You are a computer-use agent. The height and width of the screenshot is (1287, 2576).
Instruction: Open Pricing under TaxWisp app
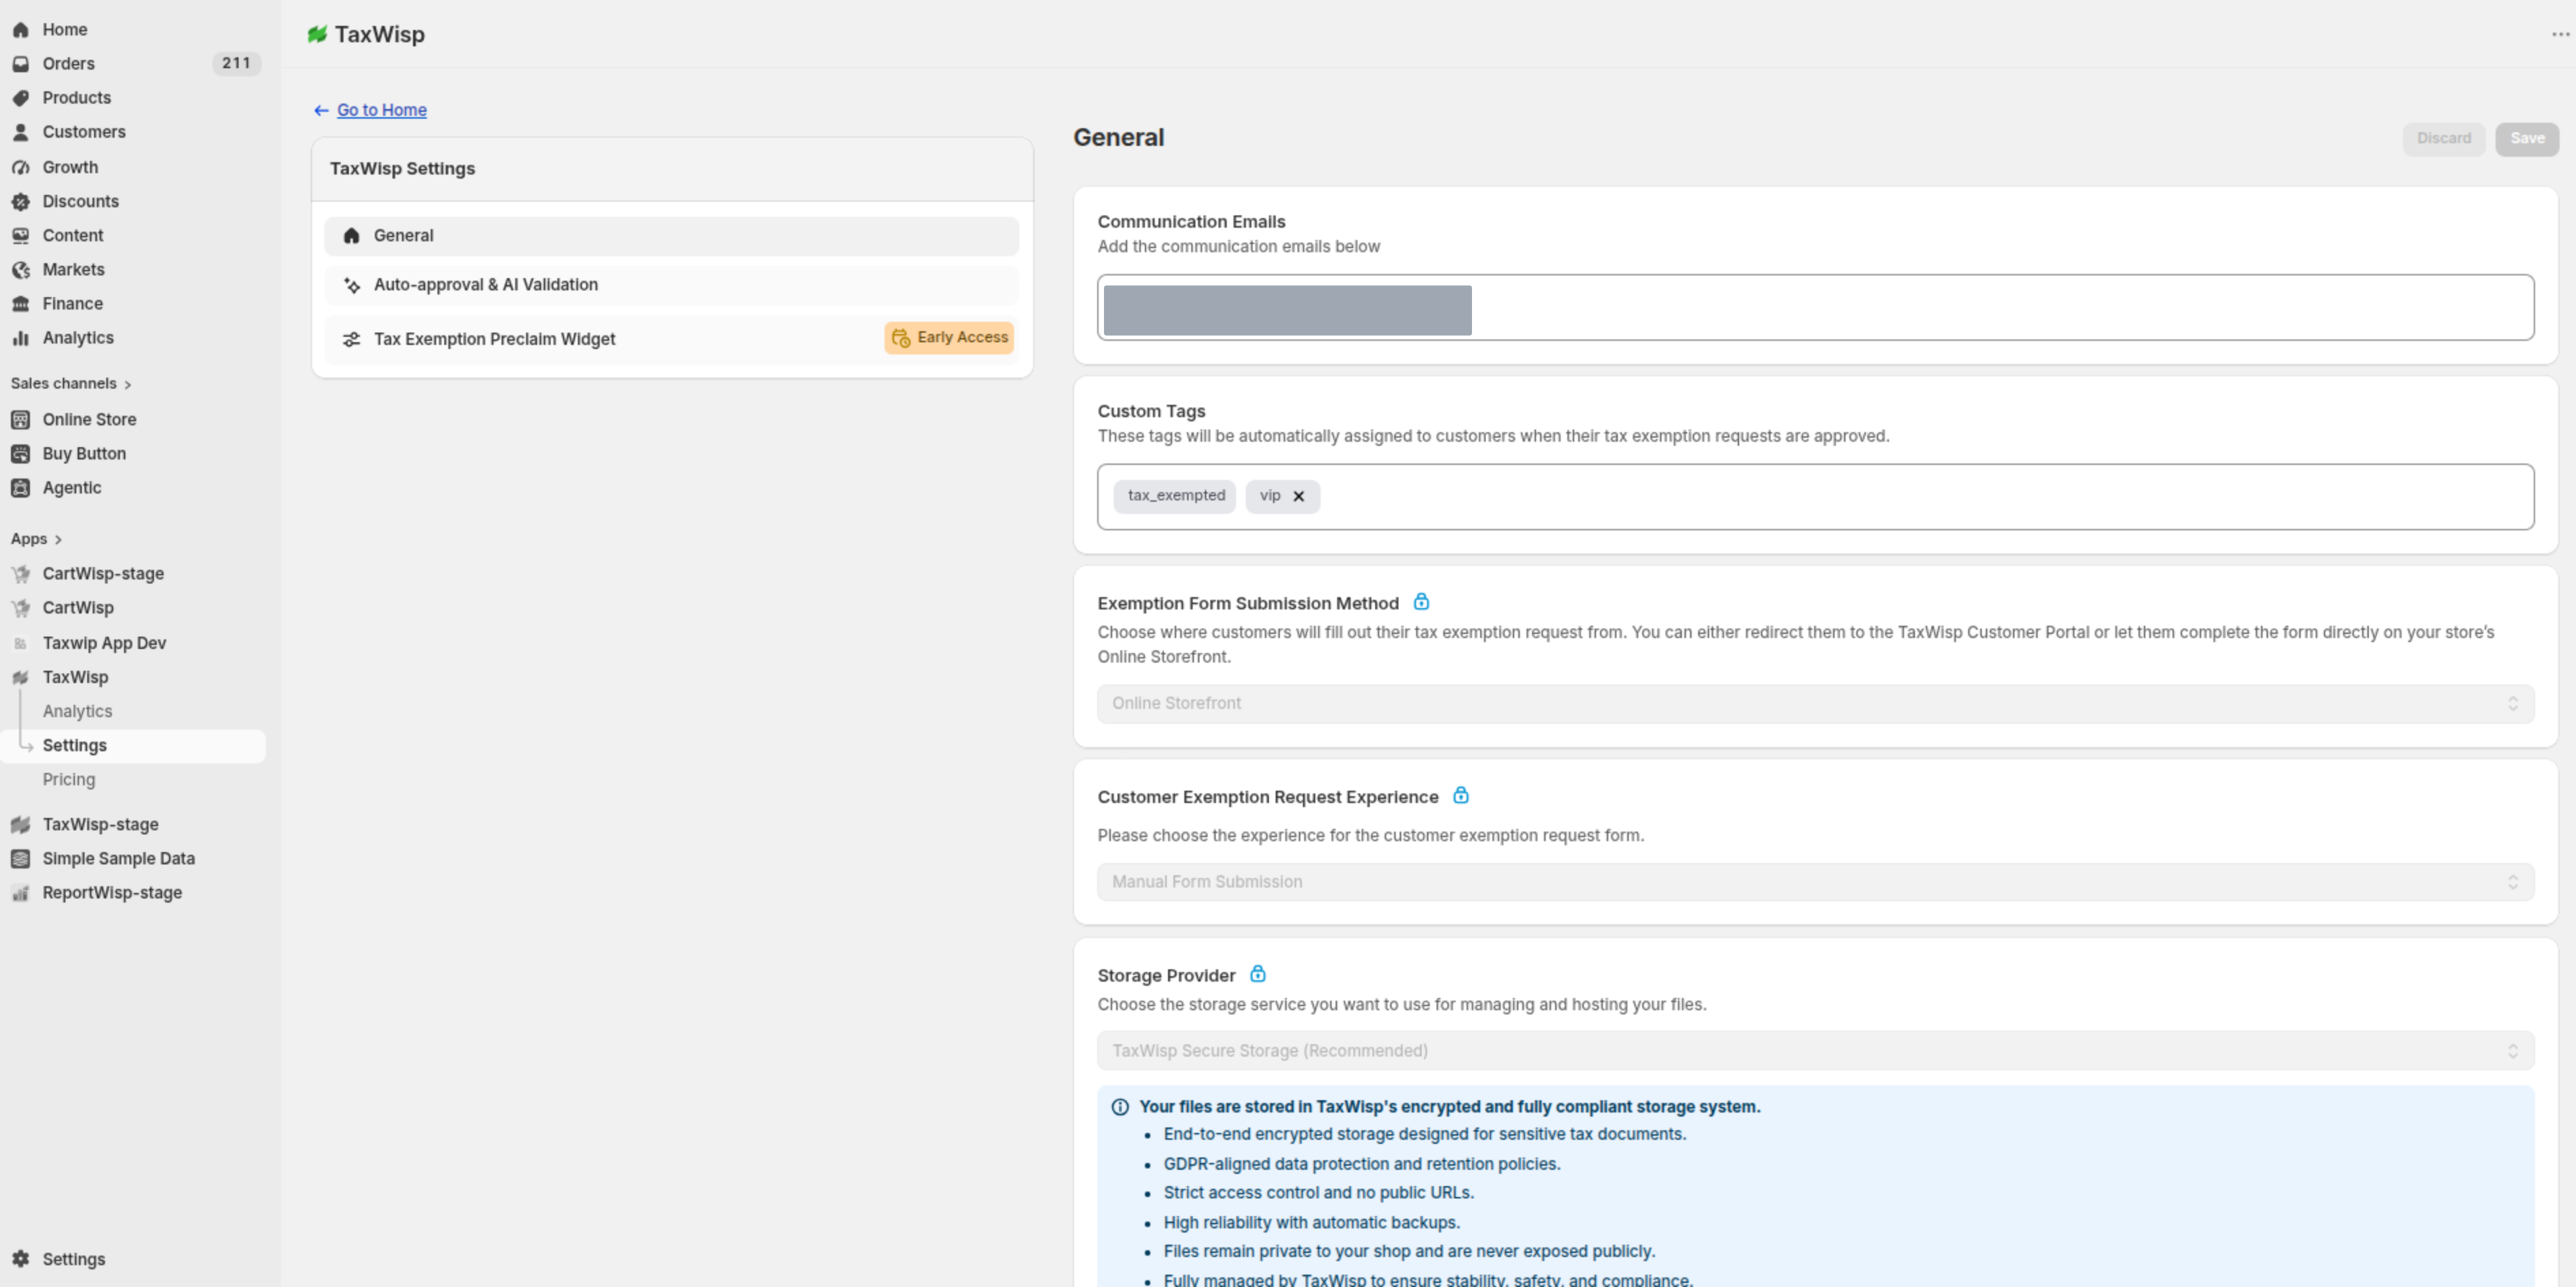pos(69,780)
